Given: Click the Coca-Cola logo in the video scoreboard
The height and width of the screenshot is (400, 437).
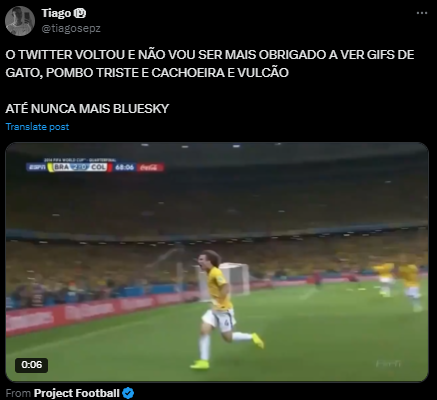Looking at the screenshot, I should [149, 167].
